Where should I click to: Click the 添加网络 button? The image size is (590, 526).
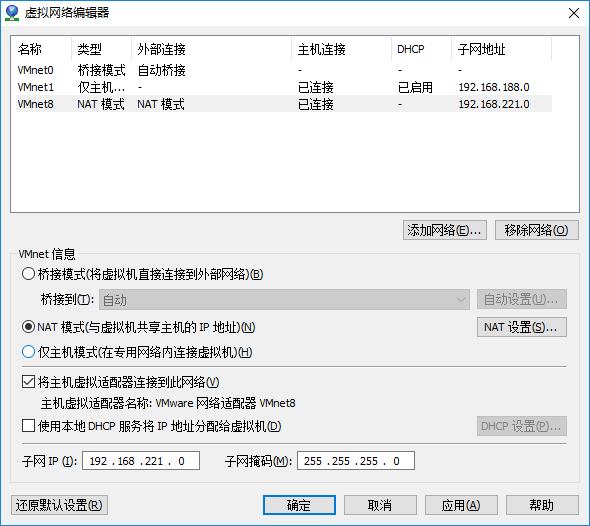pos(444,230)
